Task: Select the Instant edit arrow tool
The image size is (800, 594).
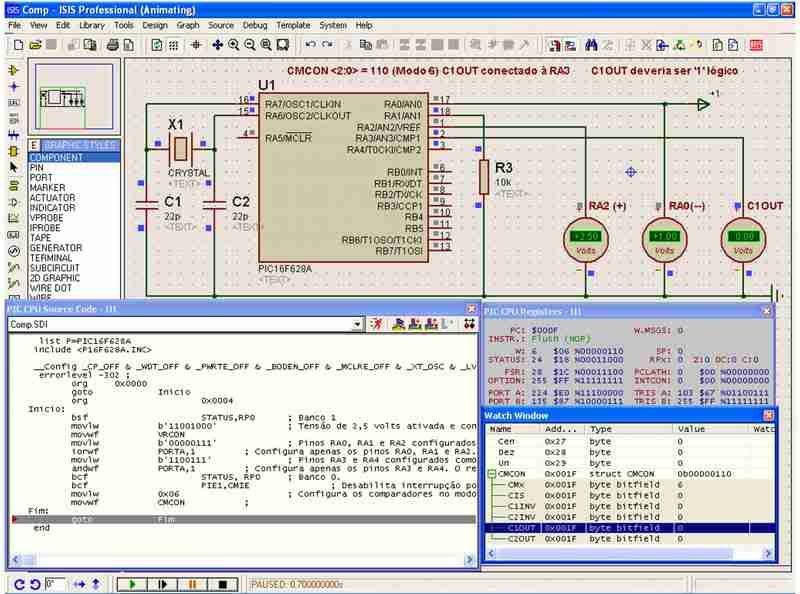Action: tap(14, 167)
